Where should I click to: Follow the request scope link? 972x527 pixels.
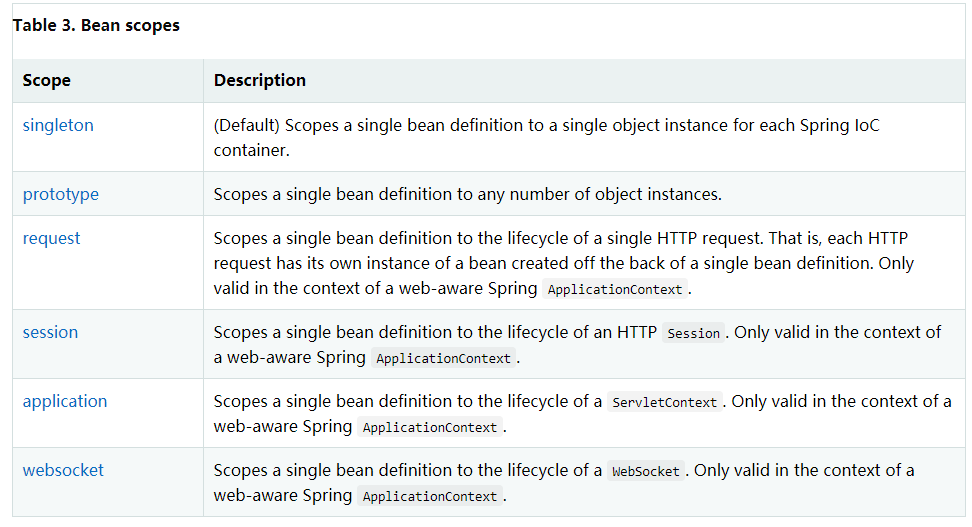(51, 238)
